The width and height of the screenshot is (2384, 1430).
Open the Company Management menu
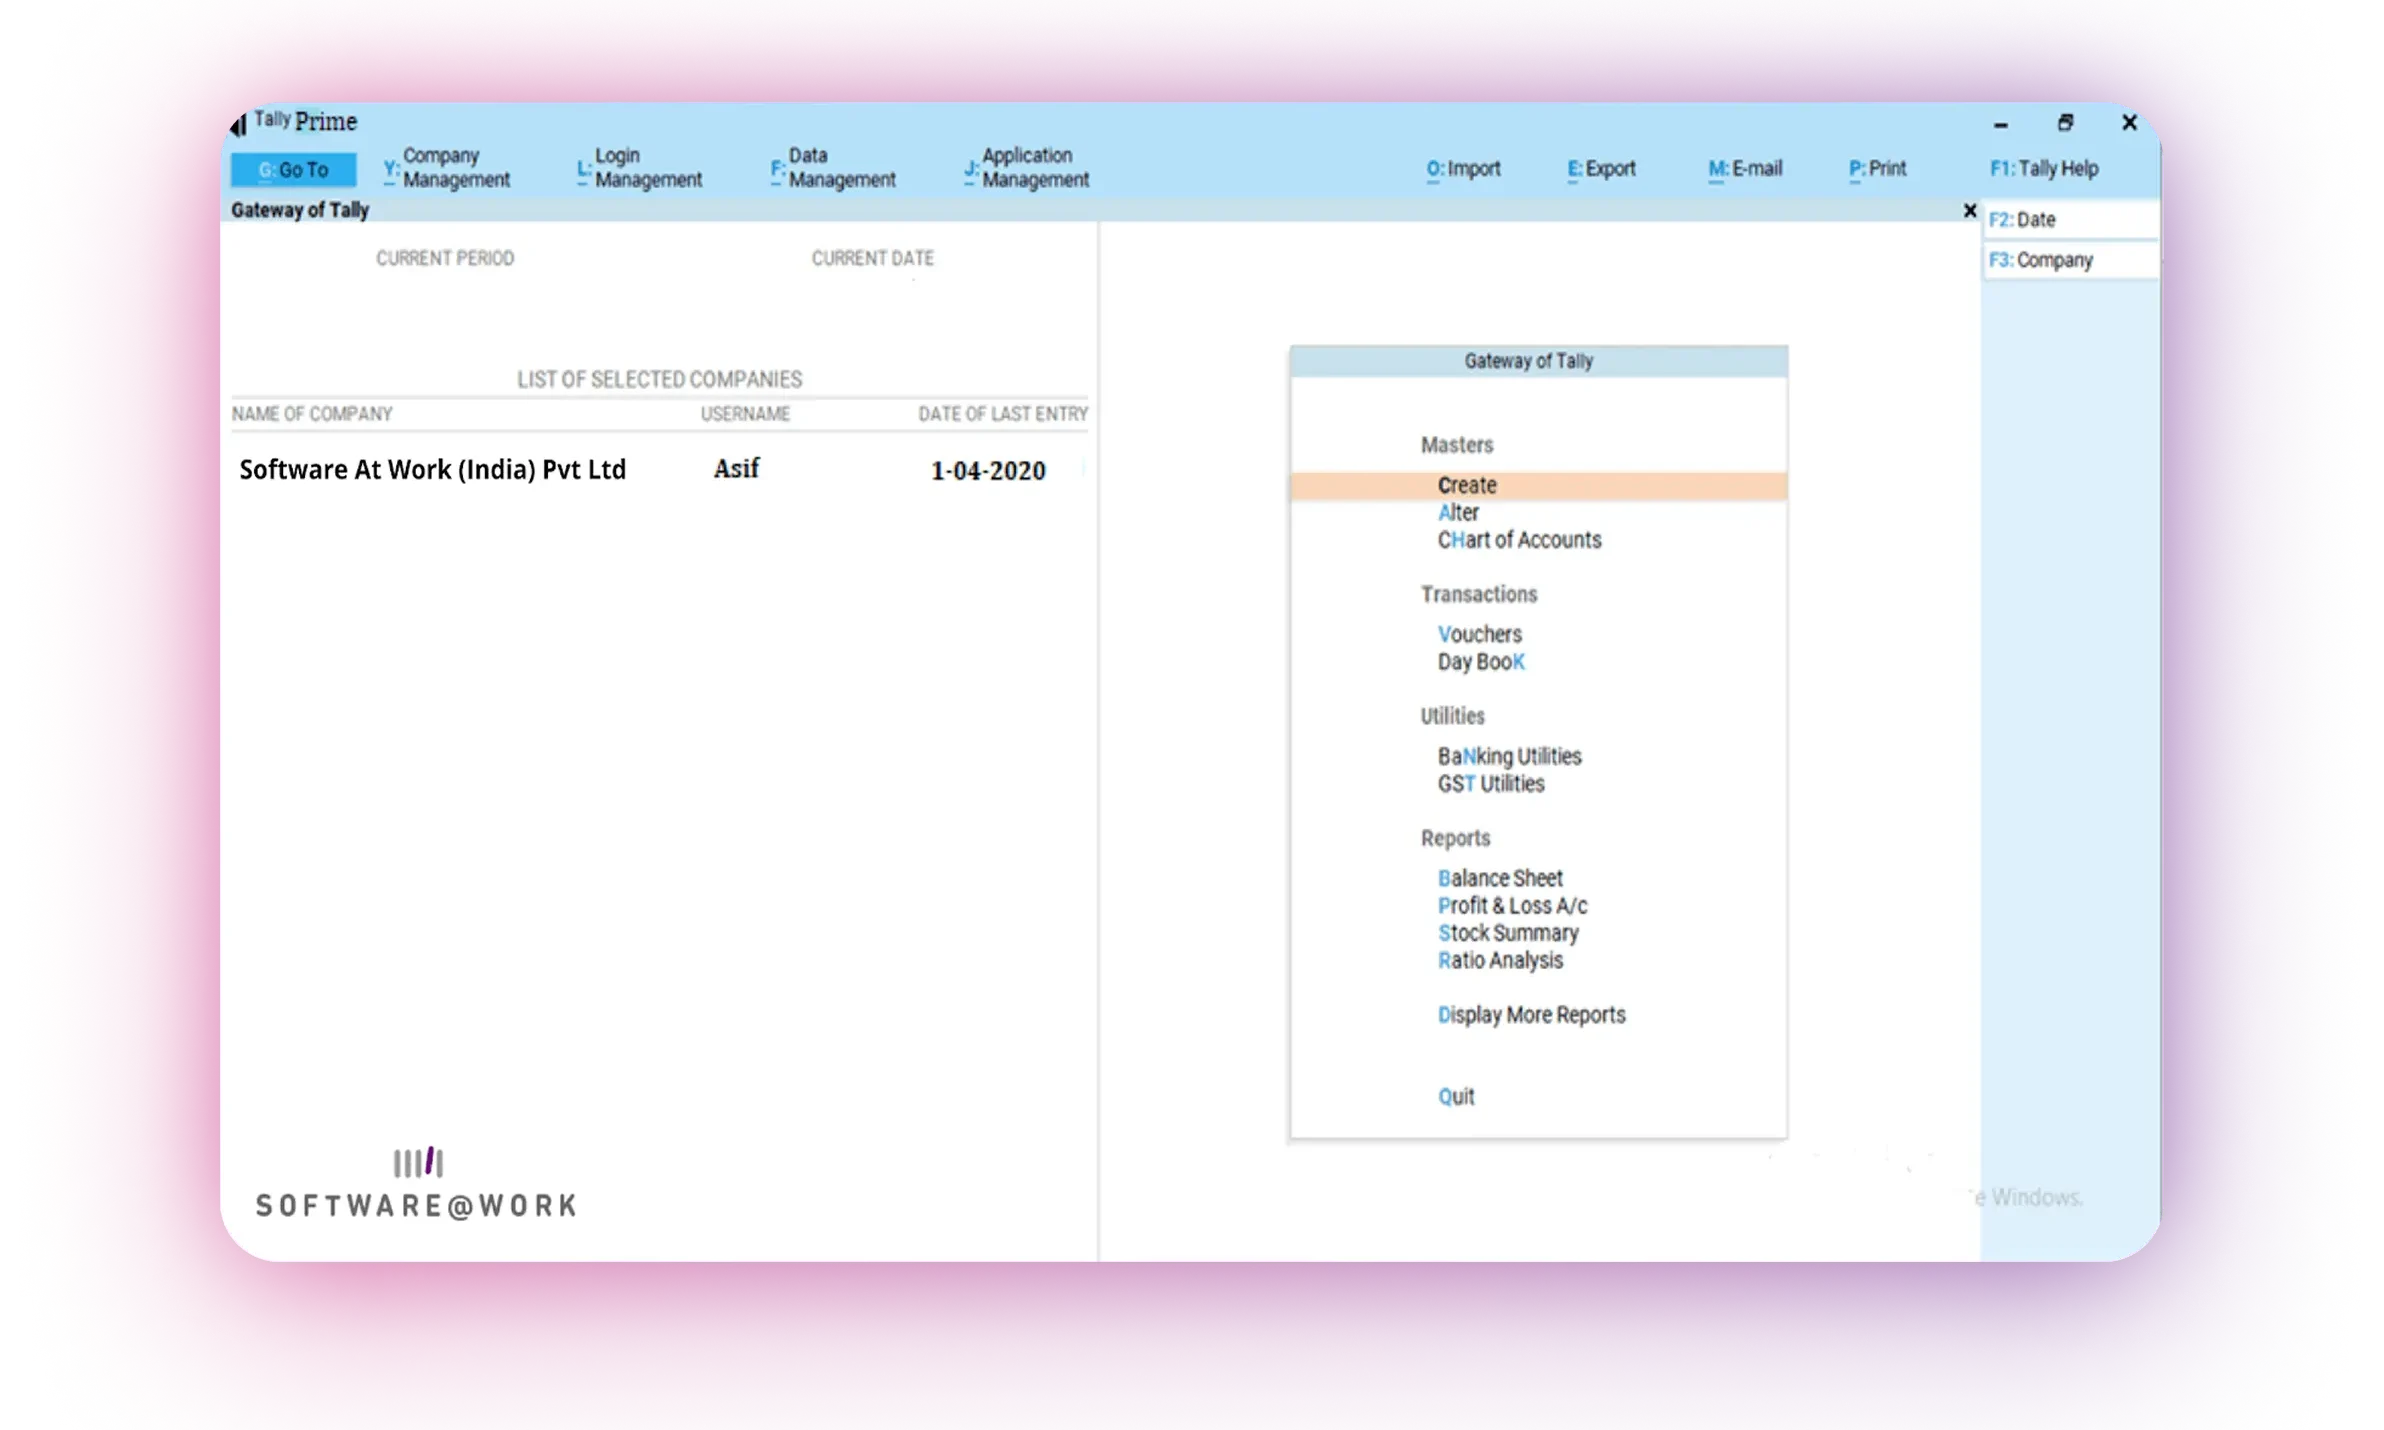click(446, 168)
